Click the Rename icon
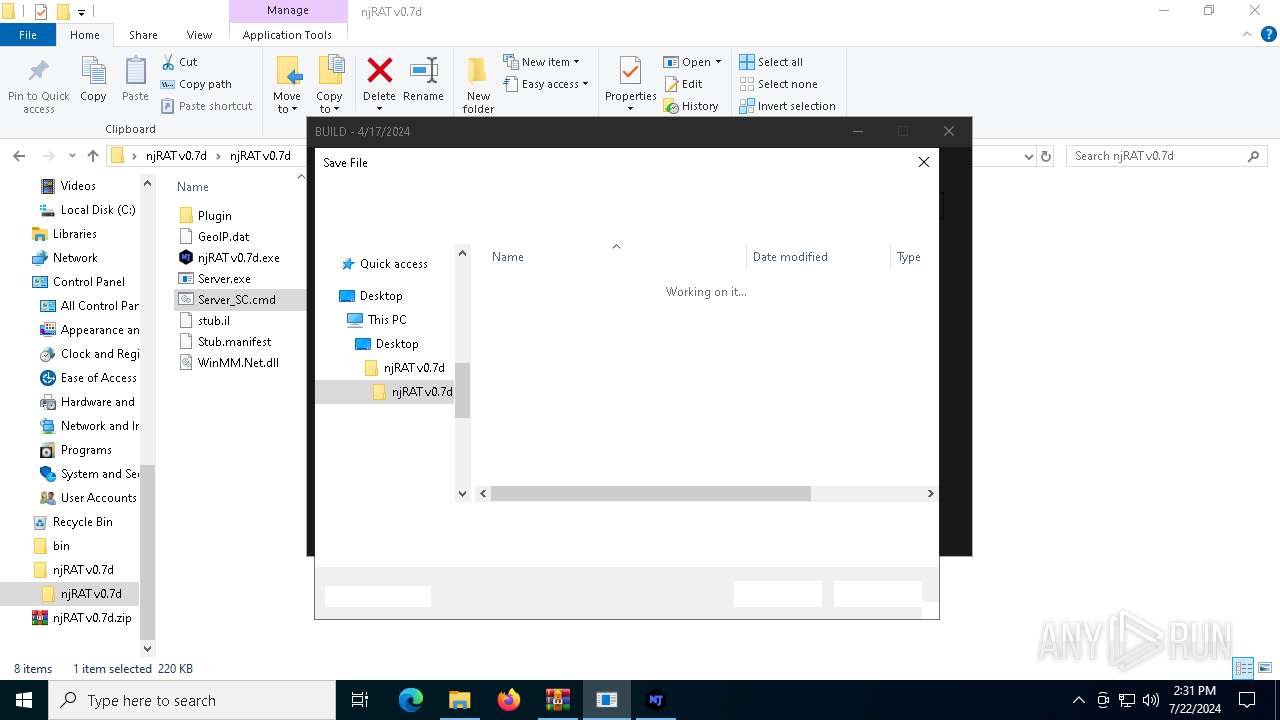The height and width of the screenshot is (720, 1280). (424, 70)
